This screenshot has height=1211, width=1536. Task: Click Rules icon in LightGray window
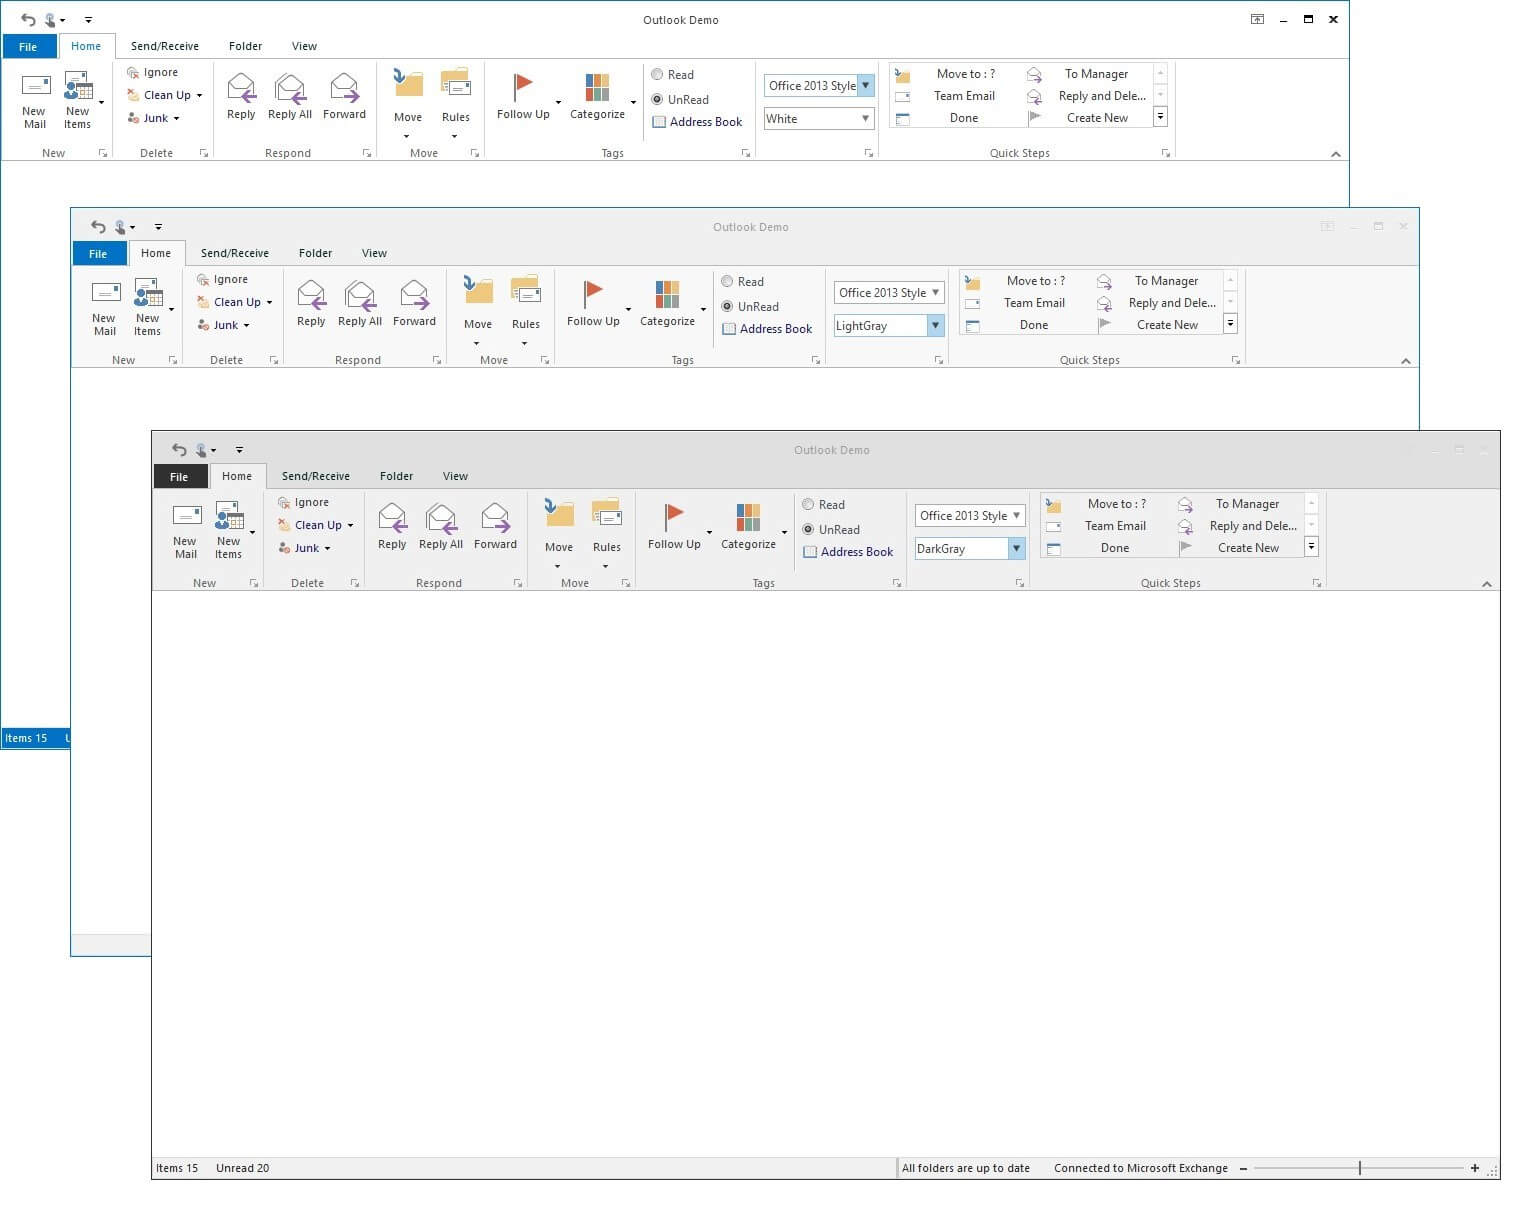pos(526,290)
